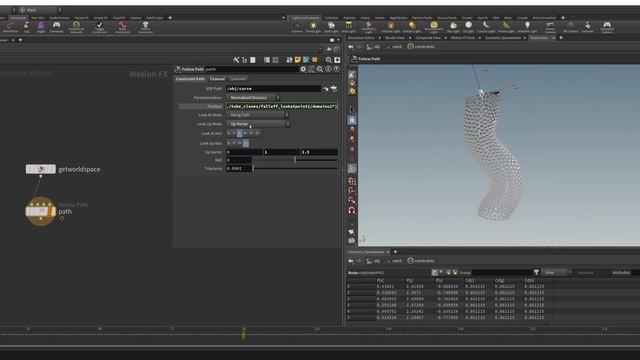This screenshot has width=640, height=360.
Task: Click the Bake Constraints shelf tool
Action: click(x=122, y=27)
